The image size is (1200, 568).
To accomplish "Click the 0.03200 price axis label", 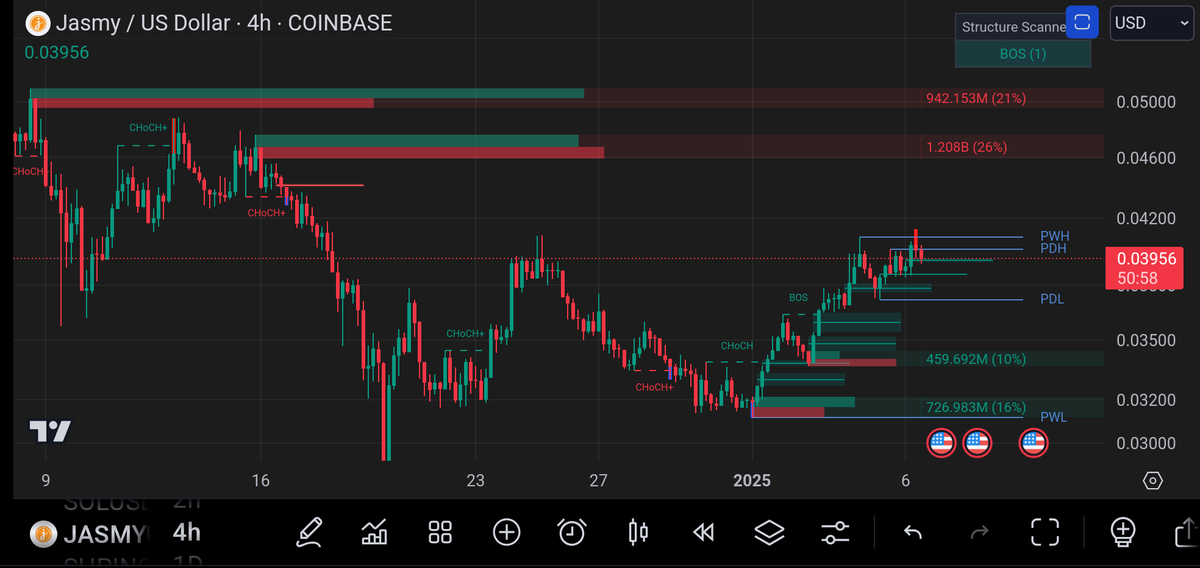I will [1147, 400].
